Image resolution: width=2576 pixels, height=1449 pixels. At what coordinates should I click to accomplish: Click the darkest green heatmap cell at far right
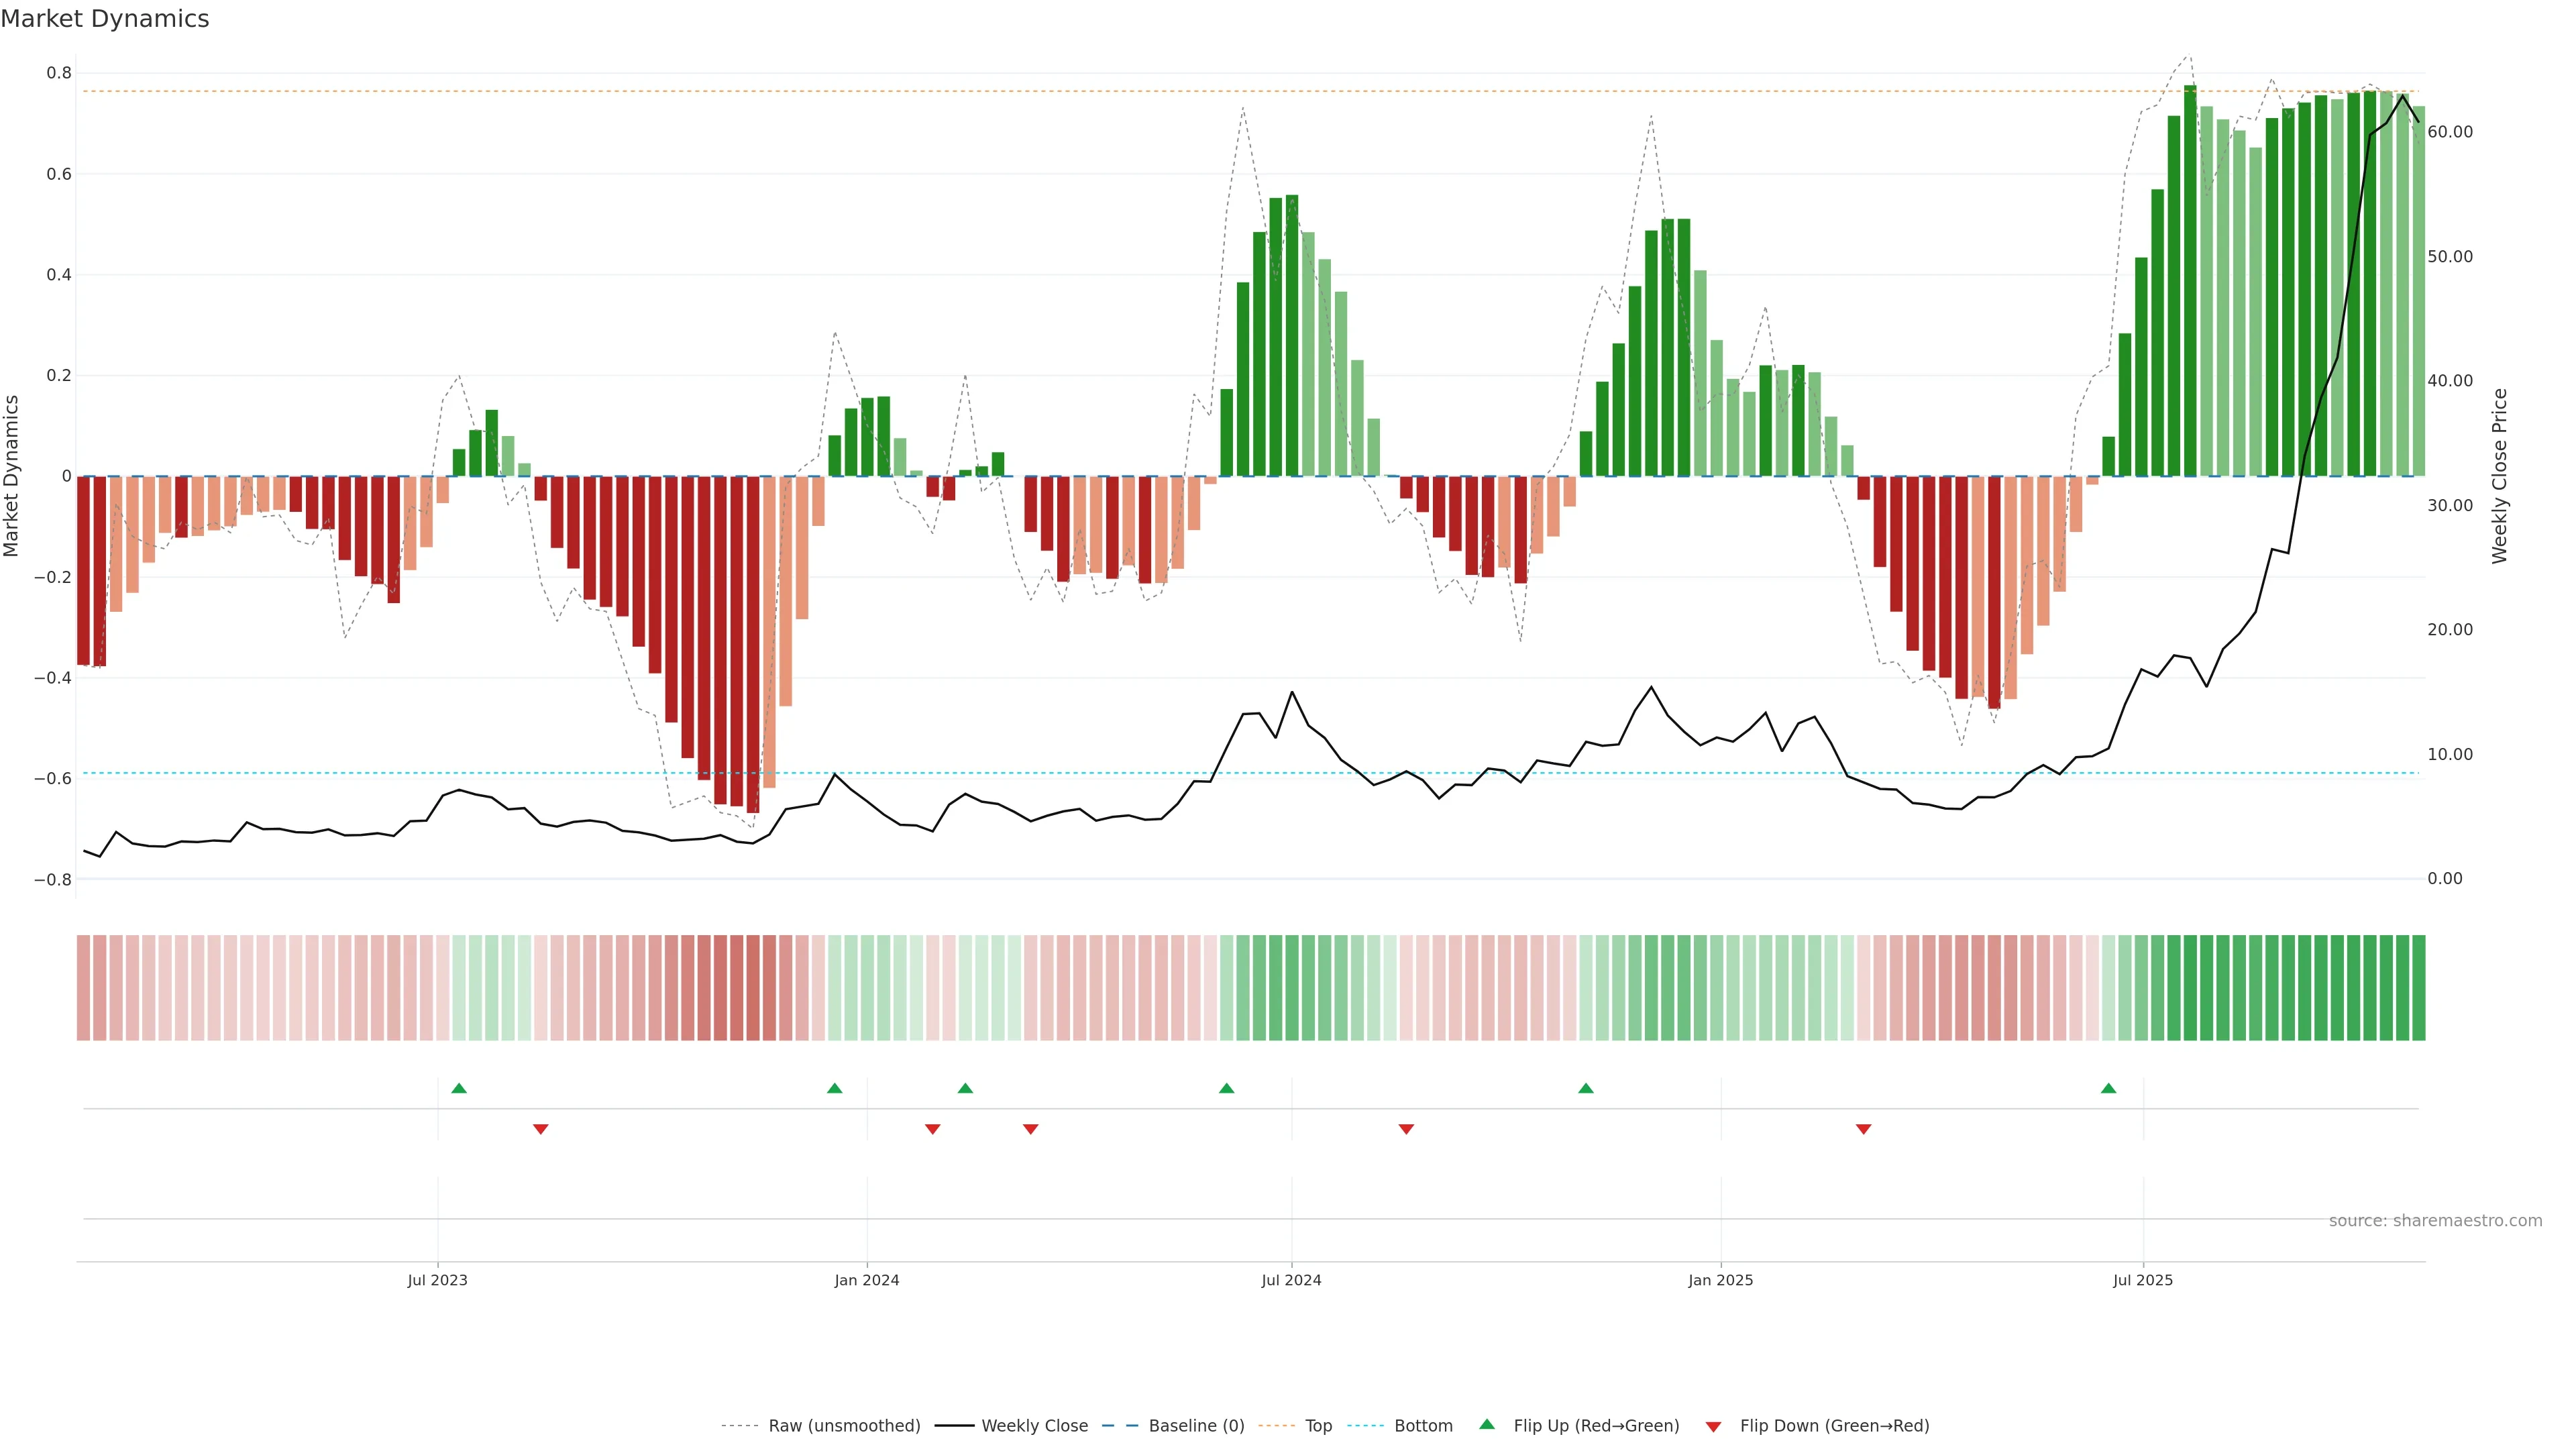pos(2418,987)
